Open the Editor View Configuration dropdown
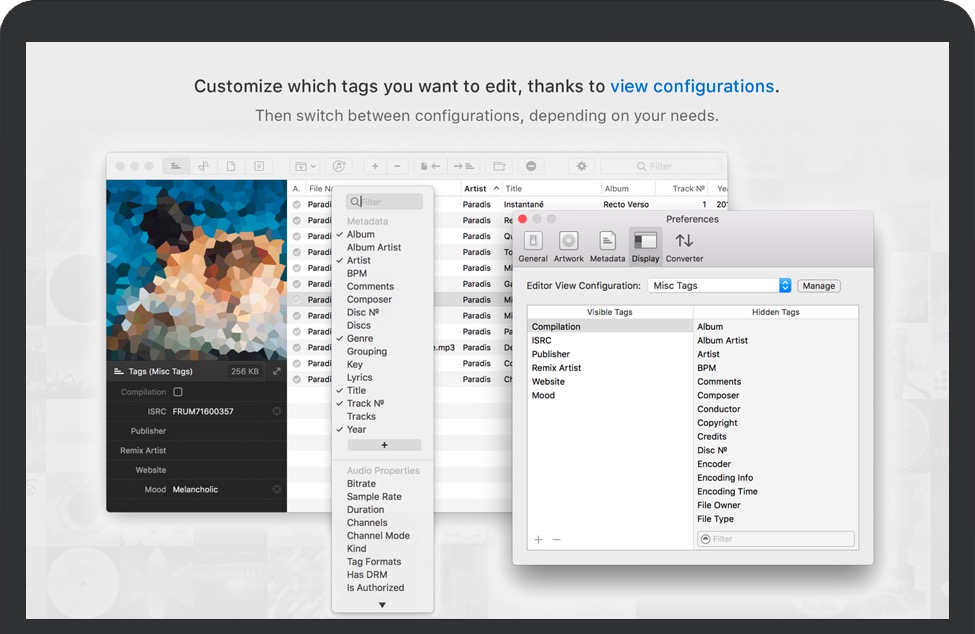 tap(785, 286)
